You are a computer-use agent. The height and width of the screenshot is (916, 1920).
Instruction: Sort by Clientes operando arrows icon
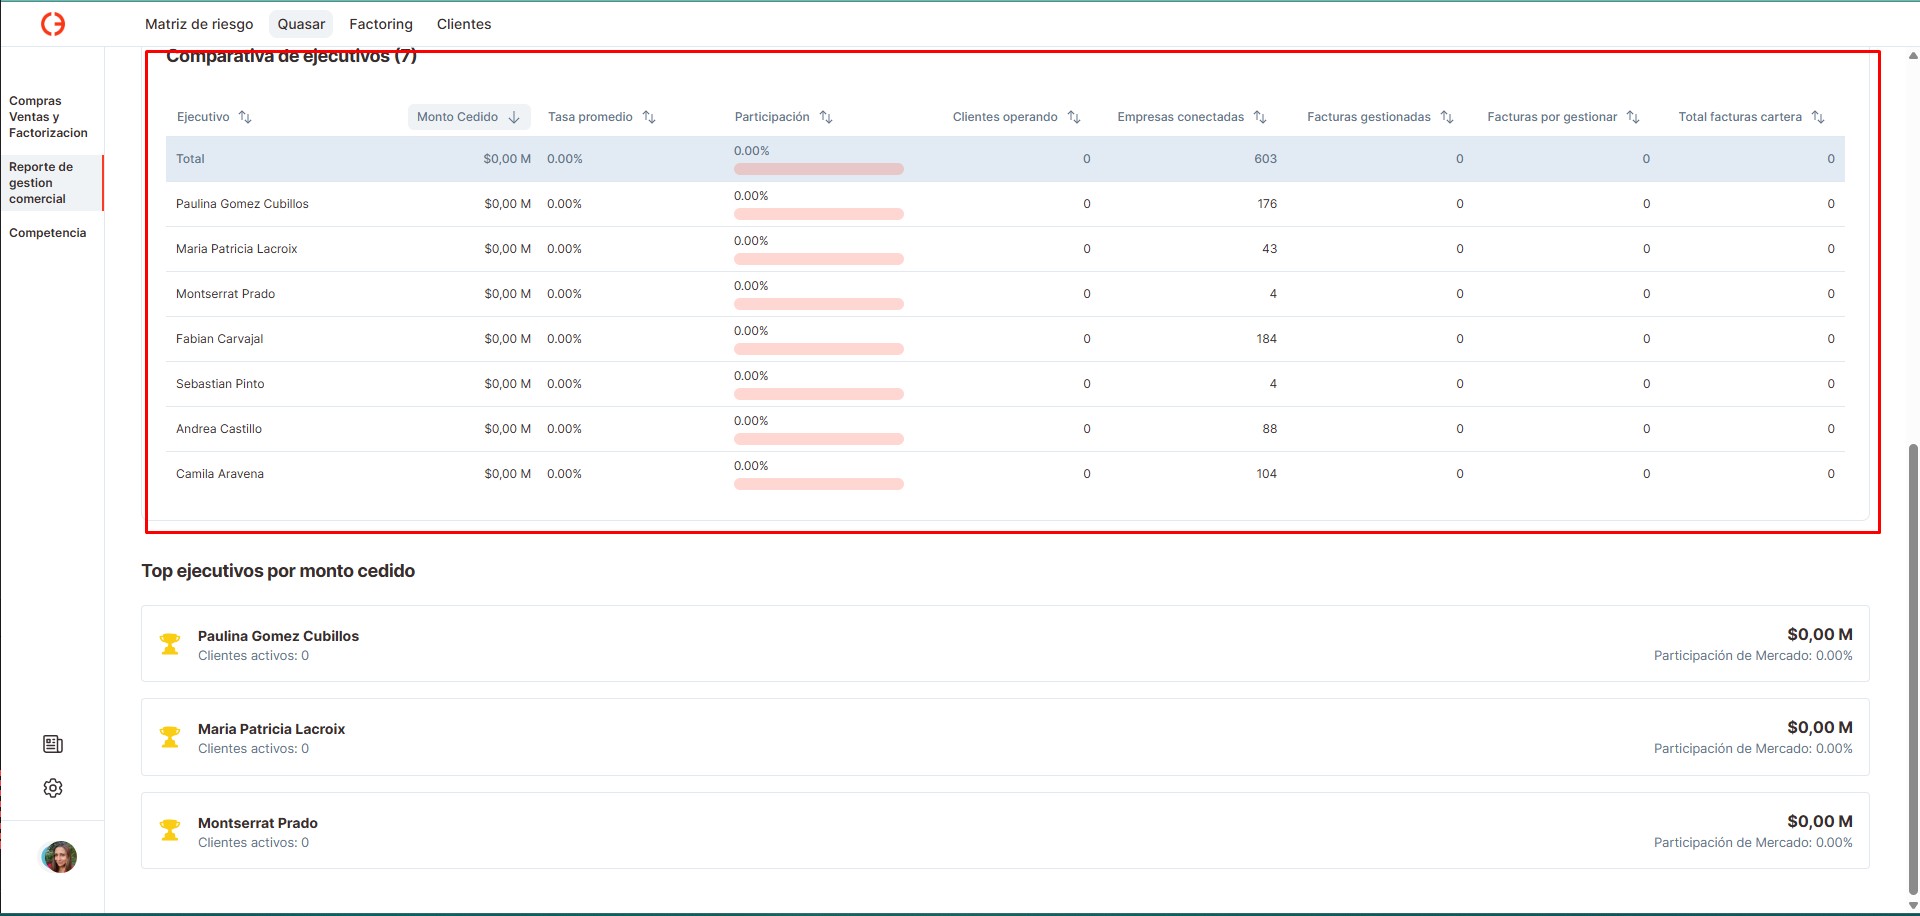click(1074, 117)
